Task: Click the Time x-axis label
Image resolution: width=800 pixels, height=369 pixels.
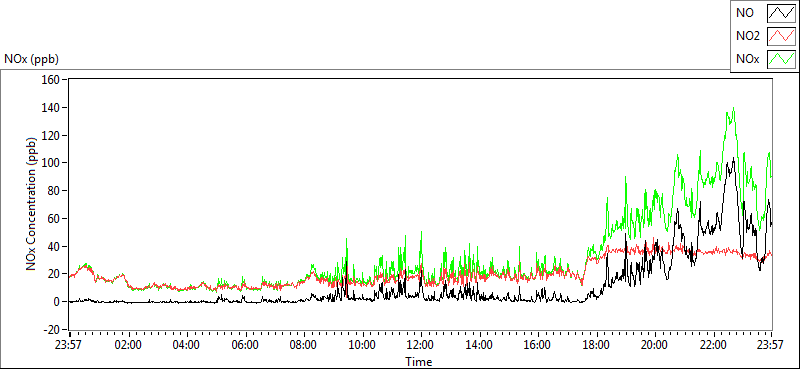Action: pyautogui.click(x=419, y=362)
